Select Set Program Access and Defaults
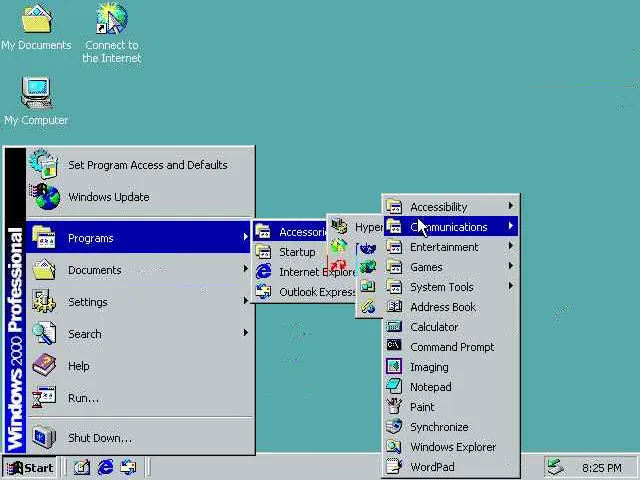Screen dimensions: 640x480 140,165
